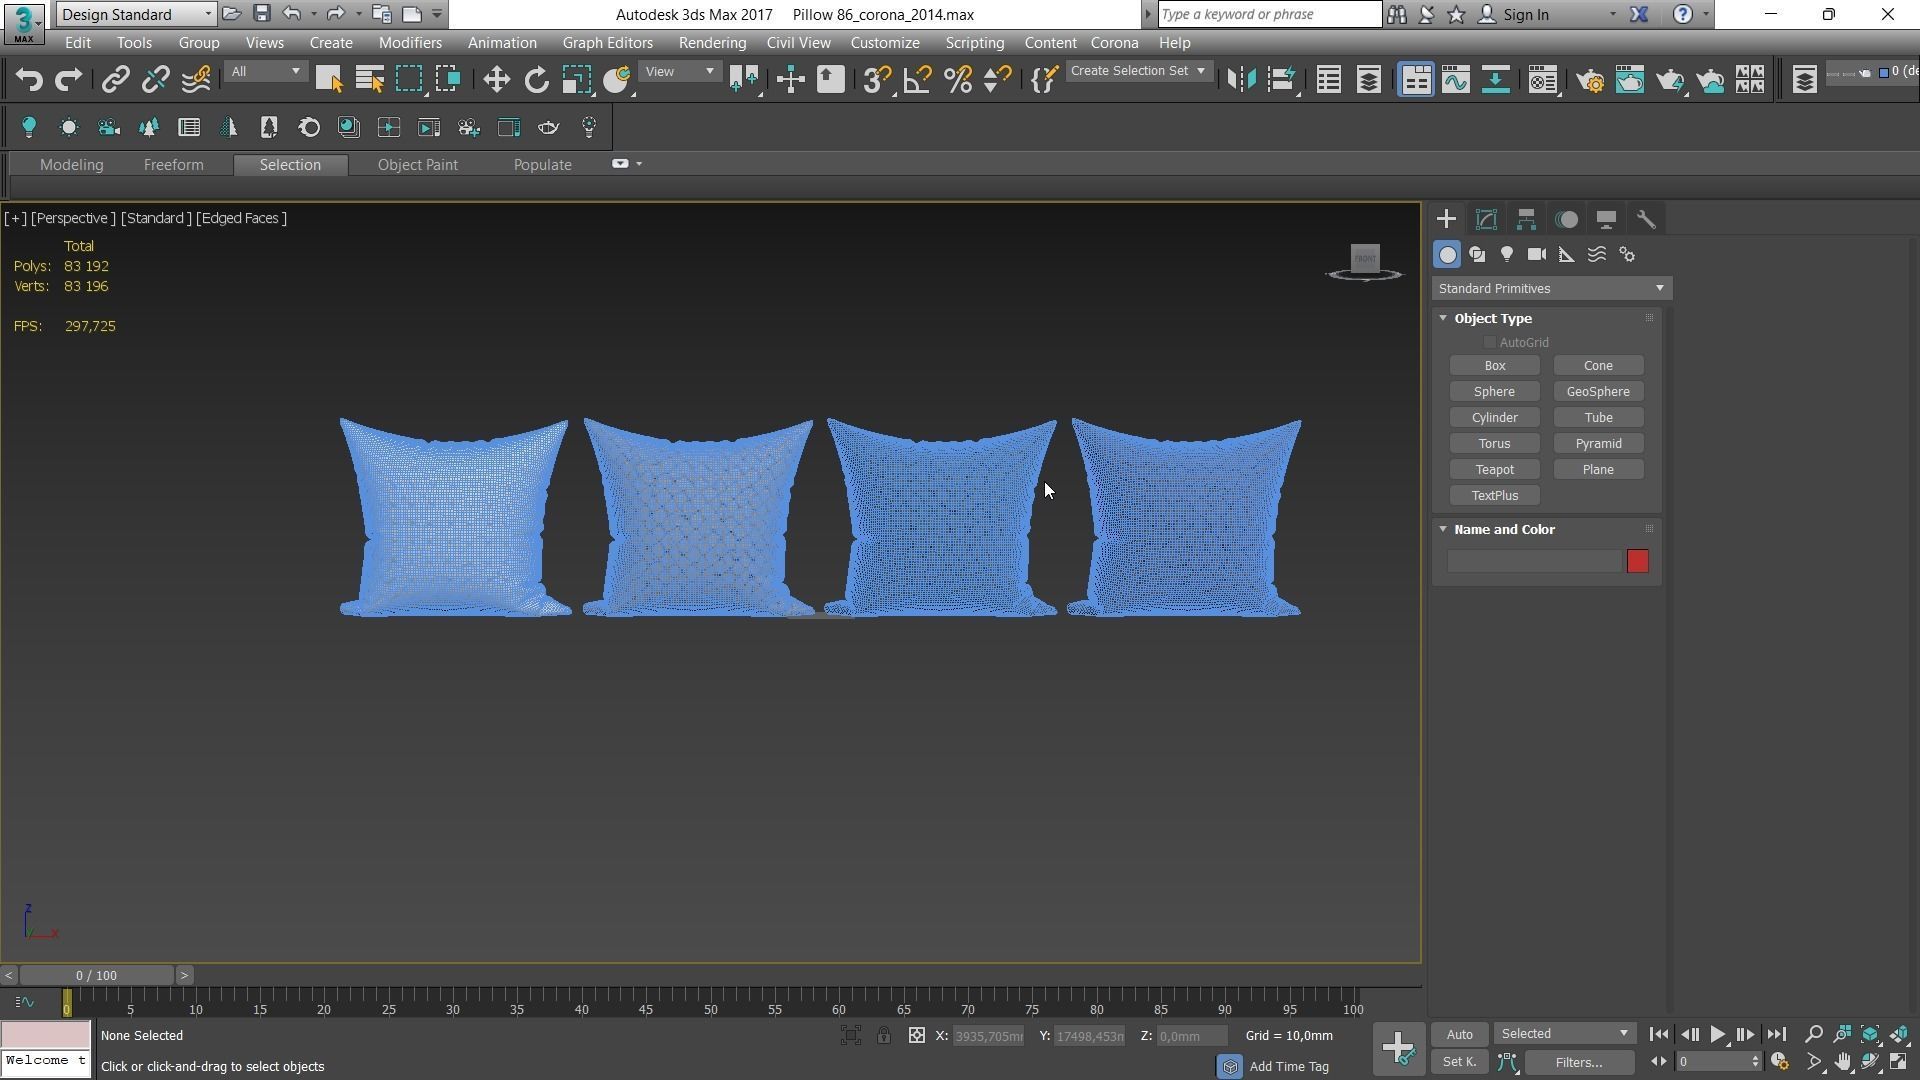Open the Modify command panel tab
1920x1080 pixels.
1486,219
